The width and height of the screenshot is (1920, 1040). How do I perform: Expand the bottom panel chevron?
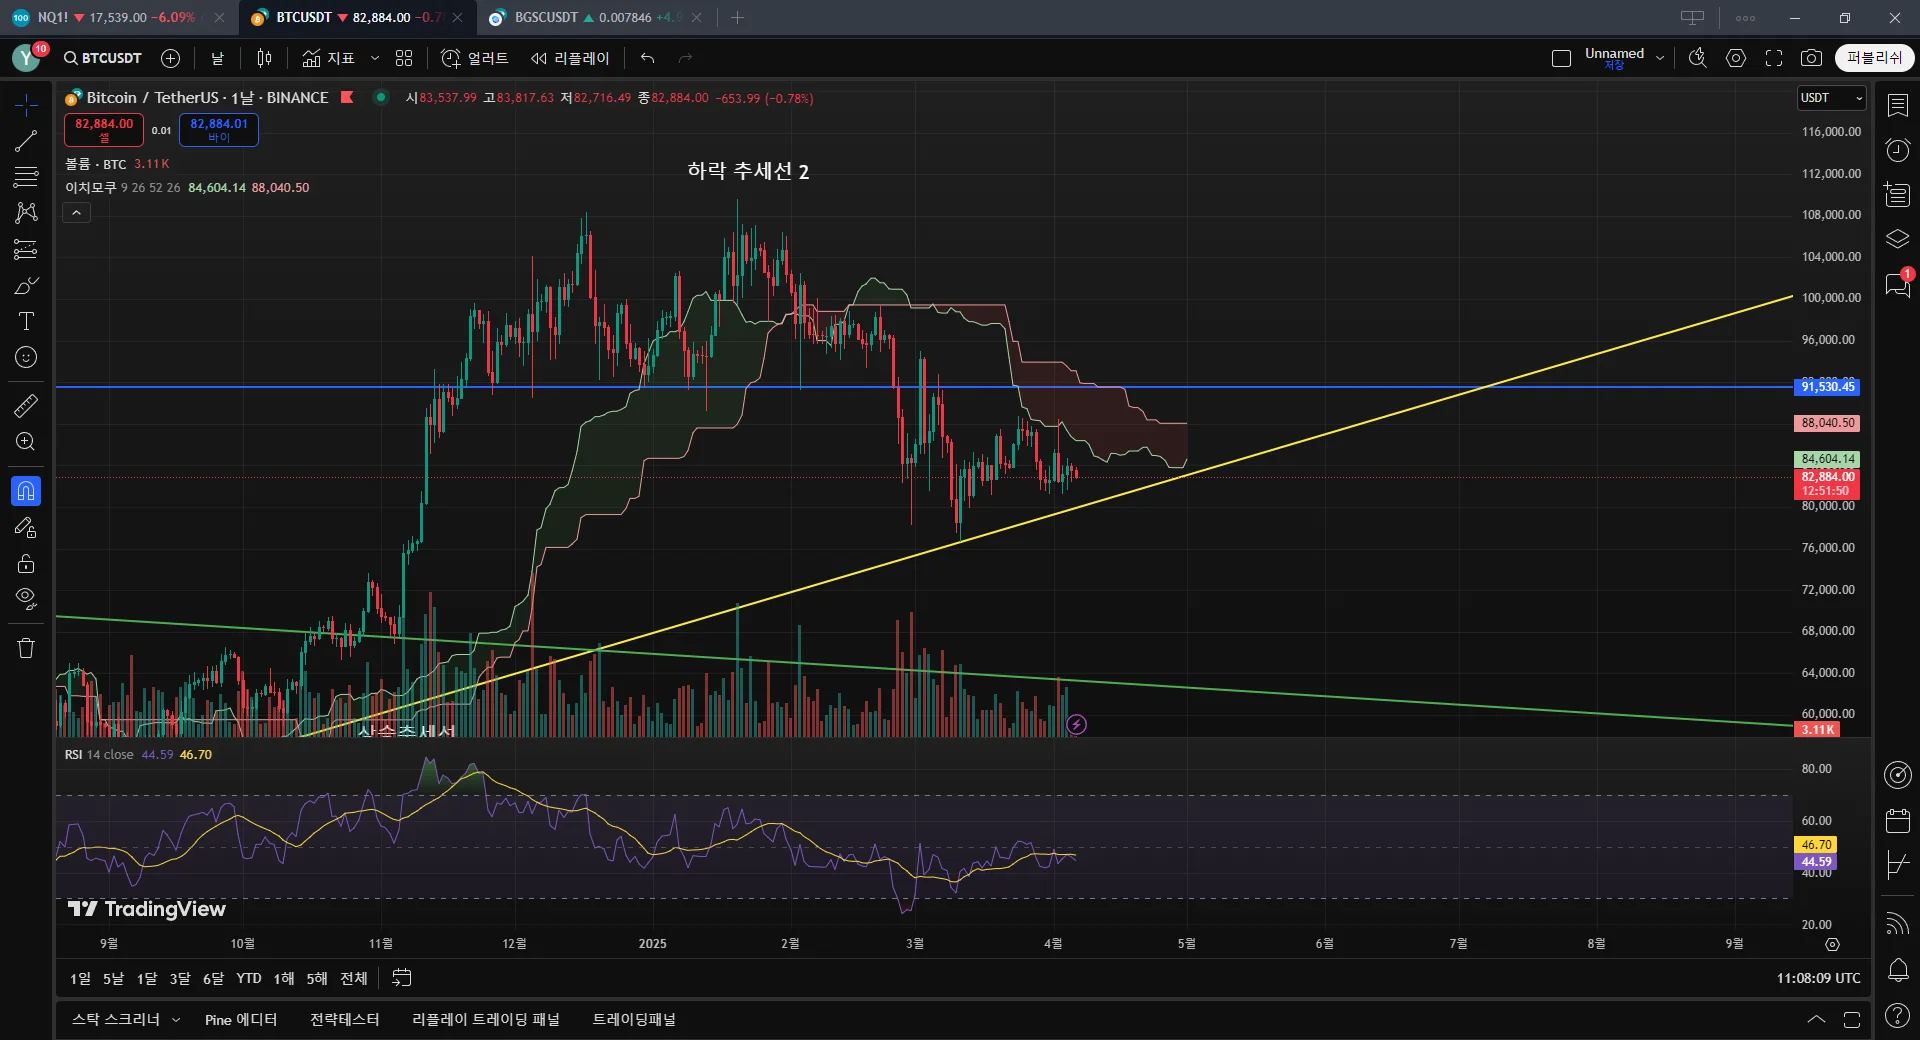[1816, 1019]
